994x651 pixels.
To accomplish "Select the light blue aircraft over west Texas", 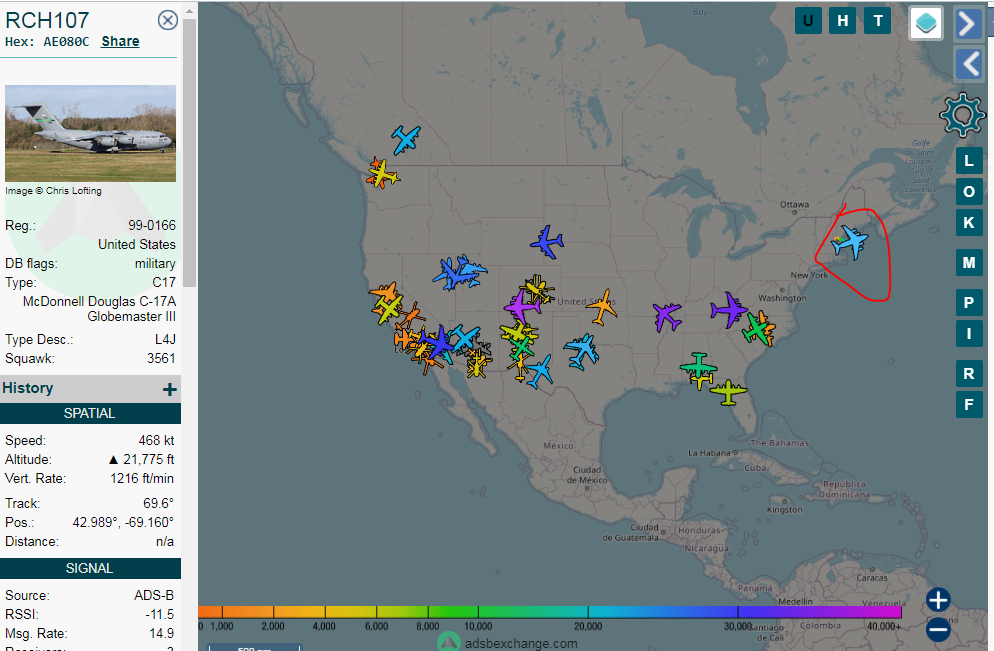I will (x=539, y=371).
